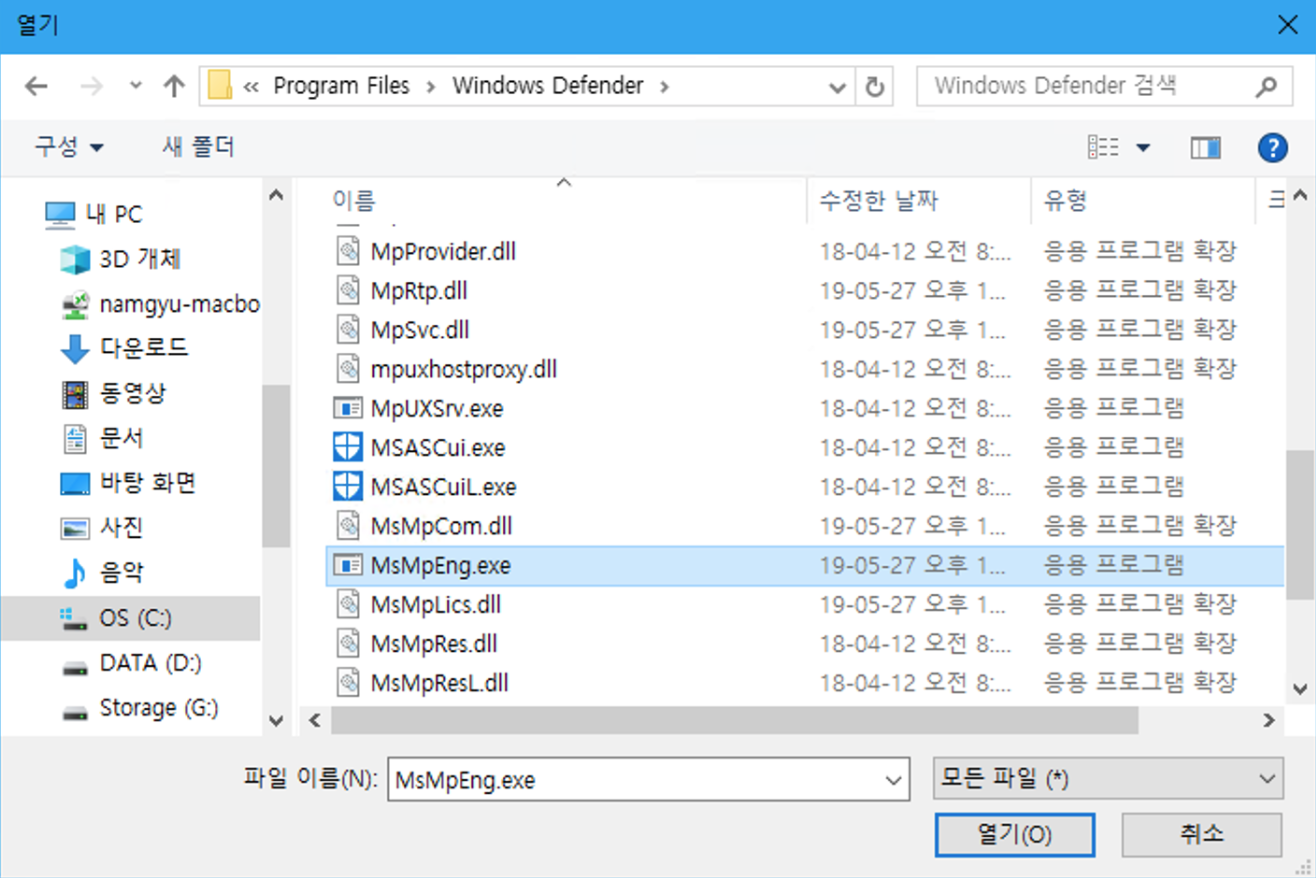Select the Storage (G:) drive
Viewport: 1316px width, 878px height.
[x=140, y=708]
